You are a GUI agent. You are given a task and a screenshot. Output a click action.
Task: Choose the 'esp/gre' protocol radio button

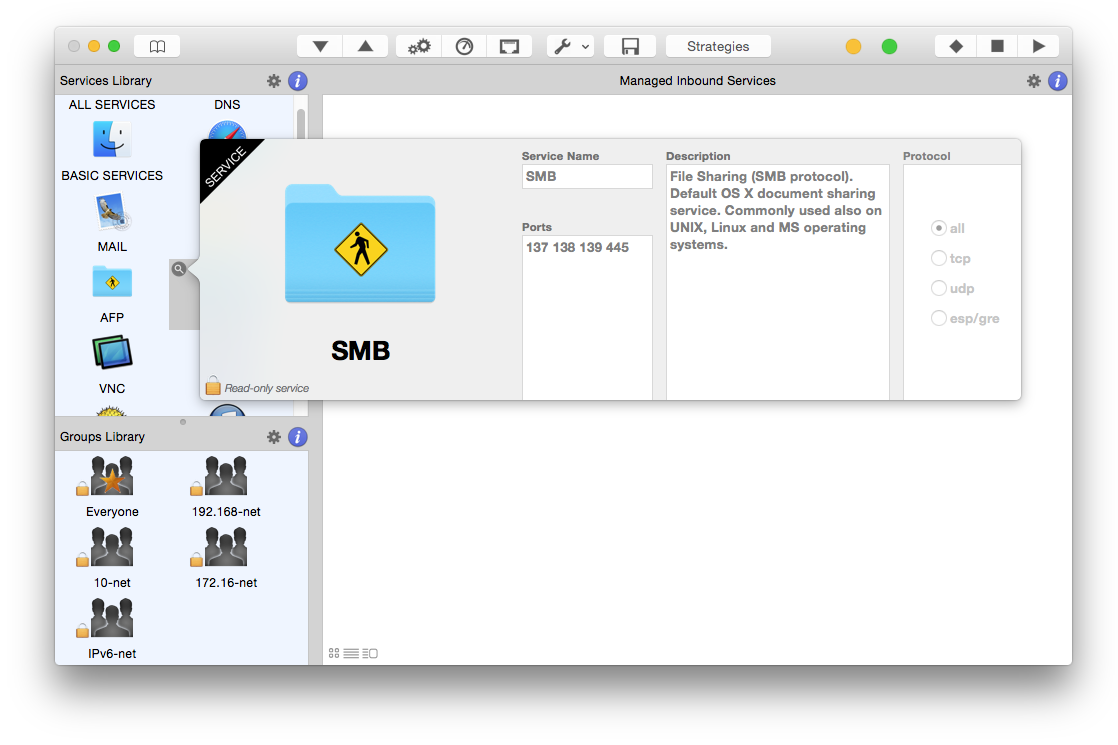(x=938, y=318)
